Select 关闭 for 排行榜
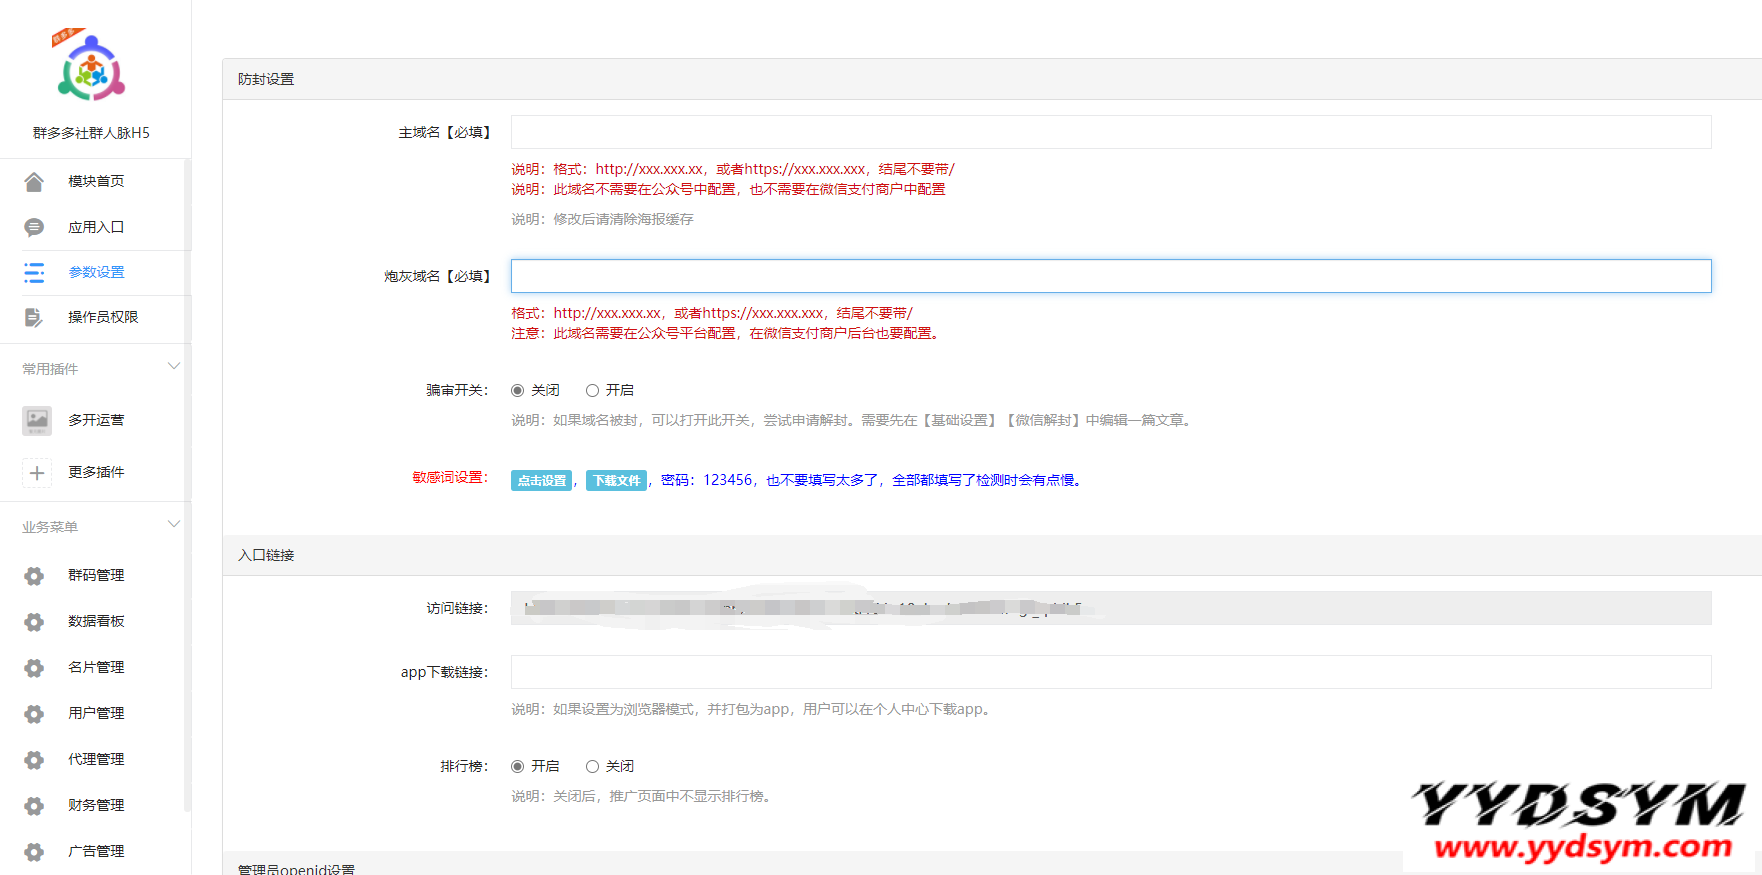 [x=592, y=766]
